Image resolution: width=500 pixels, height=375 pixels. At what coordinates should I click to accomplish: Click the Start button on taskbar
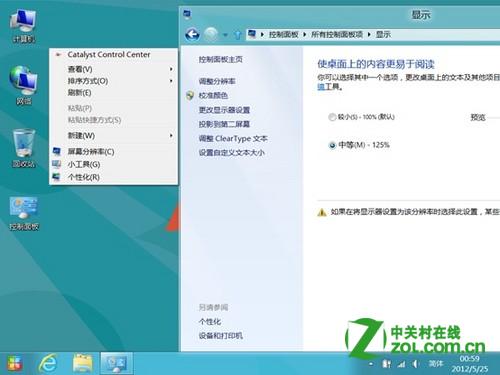click(x=14, y=363)
